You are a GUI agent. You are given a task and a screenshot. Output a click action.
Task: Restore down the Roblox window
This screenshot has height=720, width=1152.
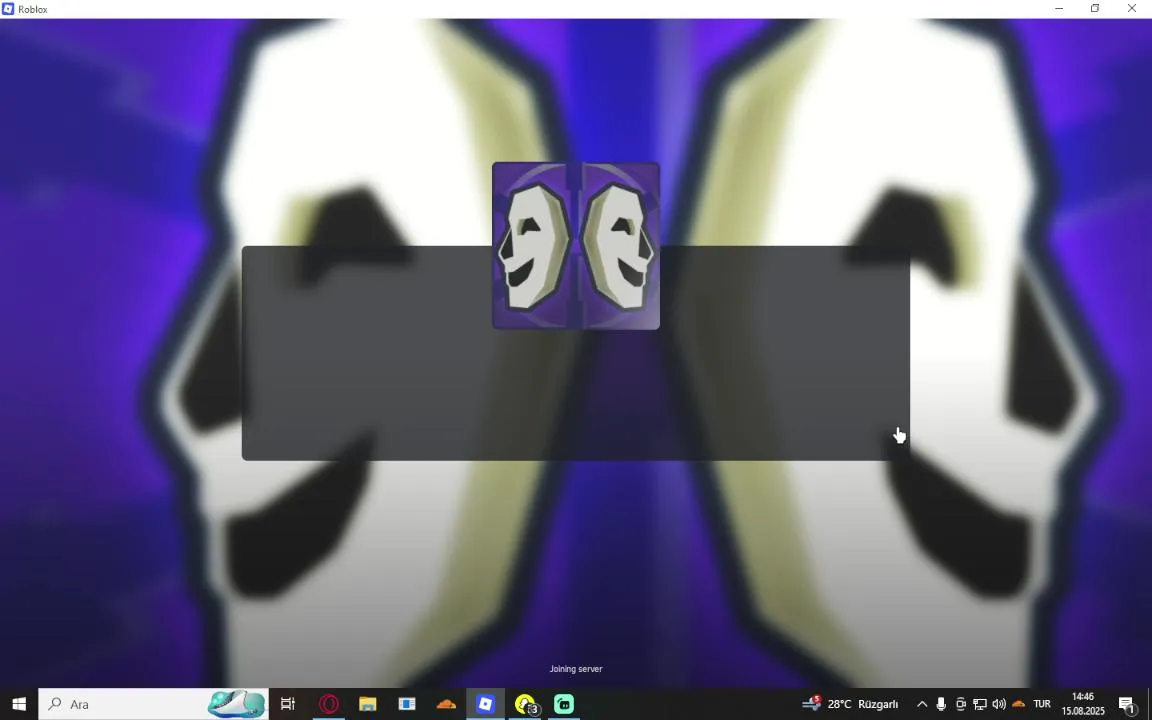1095,9
